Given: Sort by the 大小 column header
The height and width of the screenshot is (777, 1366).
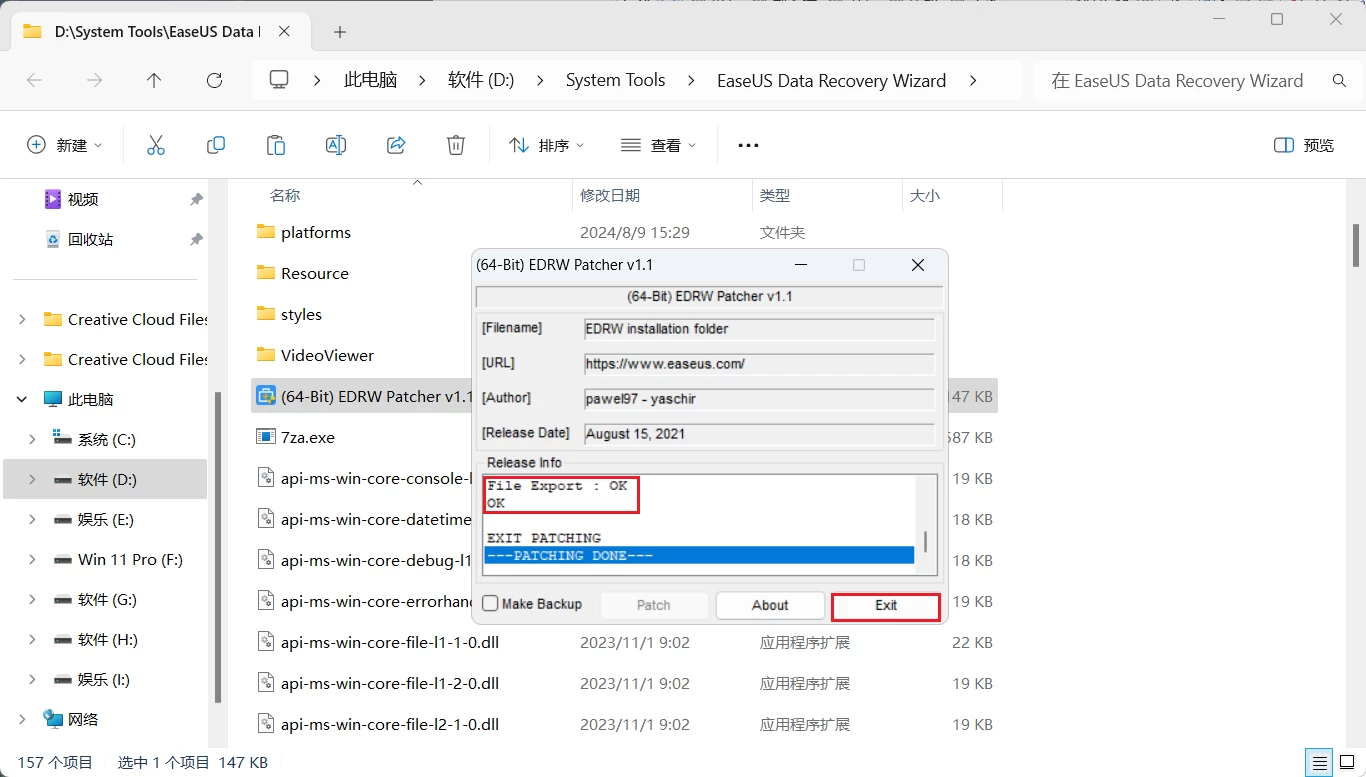Looking at the screenshot, I should pyautogui.click(x=925, y=196).
